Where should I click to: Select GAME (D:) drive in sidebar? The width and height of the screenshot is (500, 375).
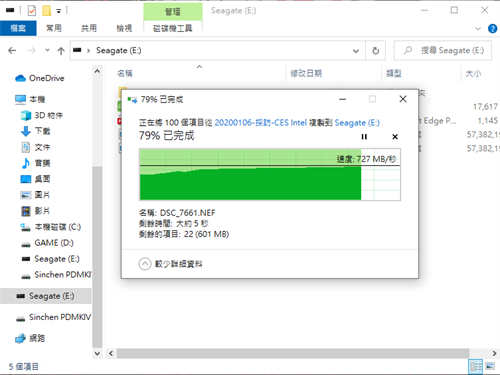click(47, 243)
